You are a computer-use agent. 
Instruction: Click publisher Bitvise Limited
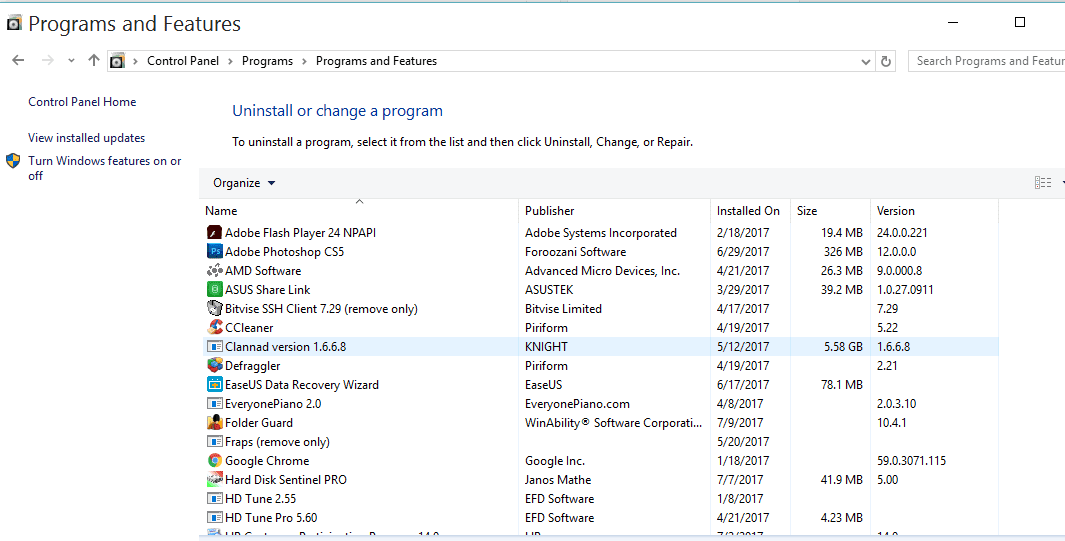coord(563,308)
